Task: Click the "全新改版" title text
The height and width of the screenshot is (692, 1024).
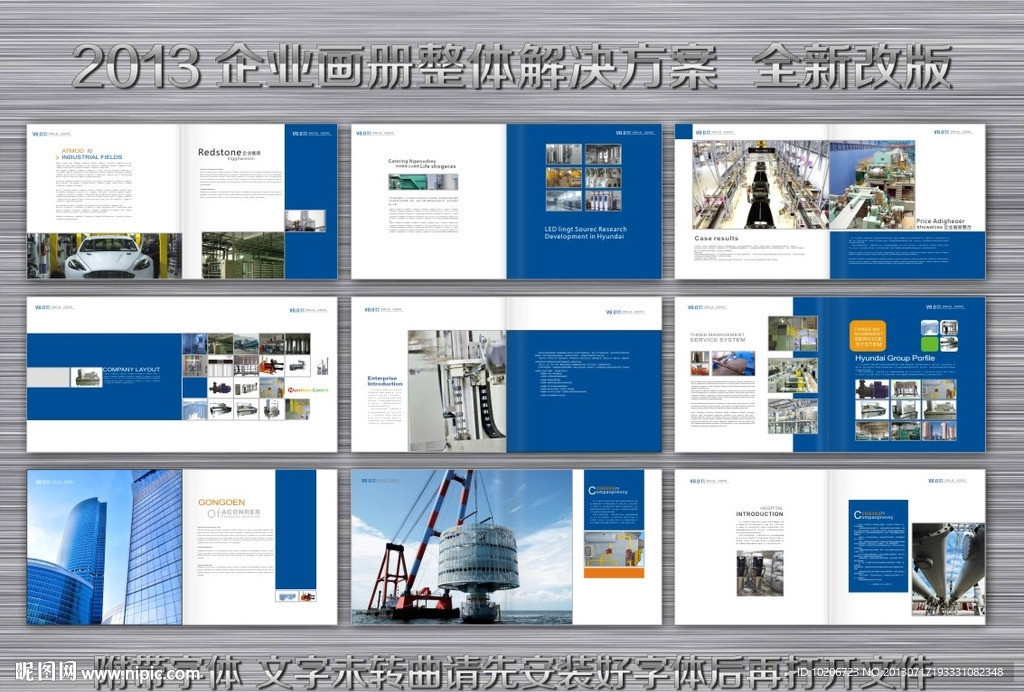Action: click(852, 66)
